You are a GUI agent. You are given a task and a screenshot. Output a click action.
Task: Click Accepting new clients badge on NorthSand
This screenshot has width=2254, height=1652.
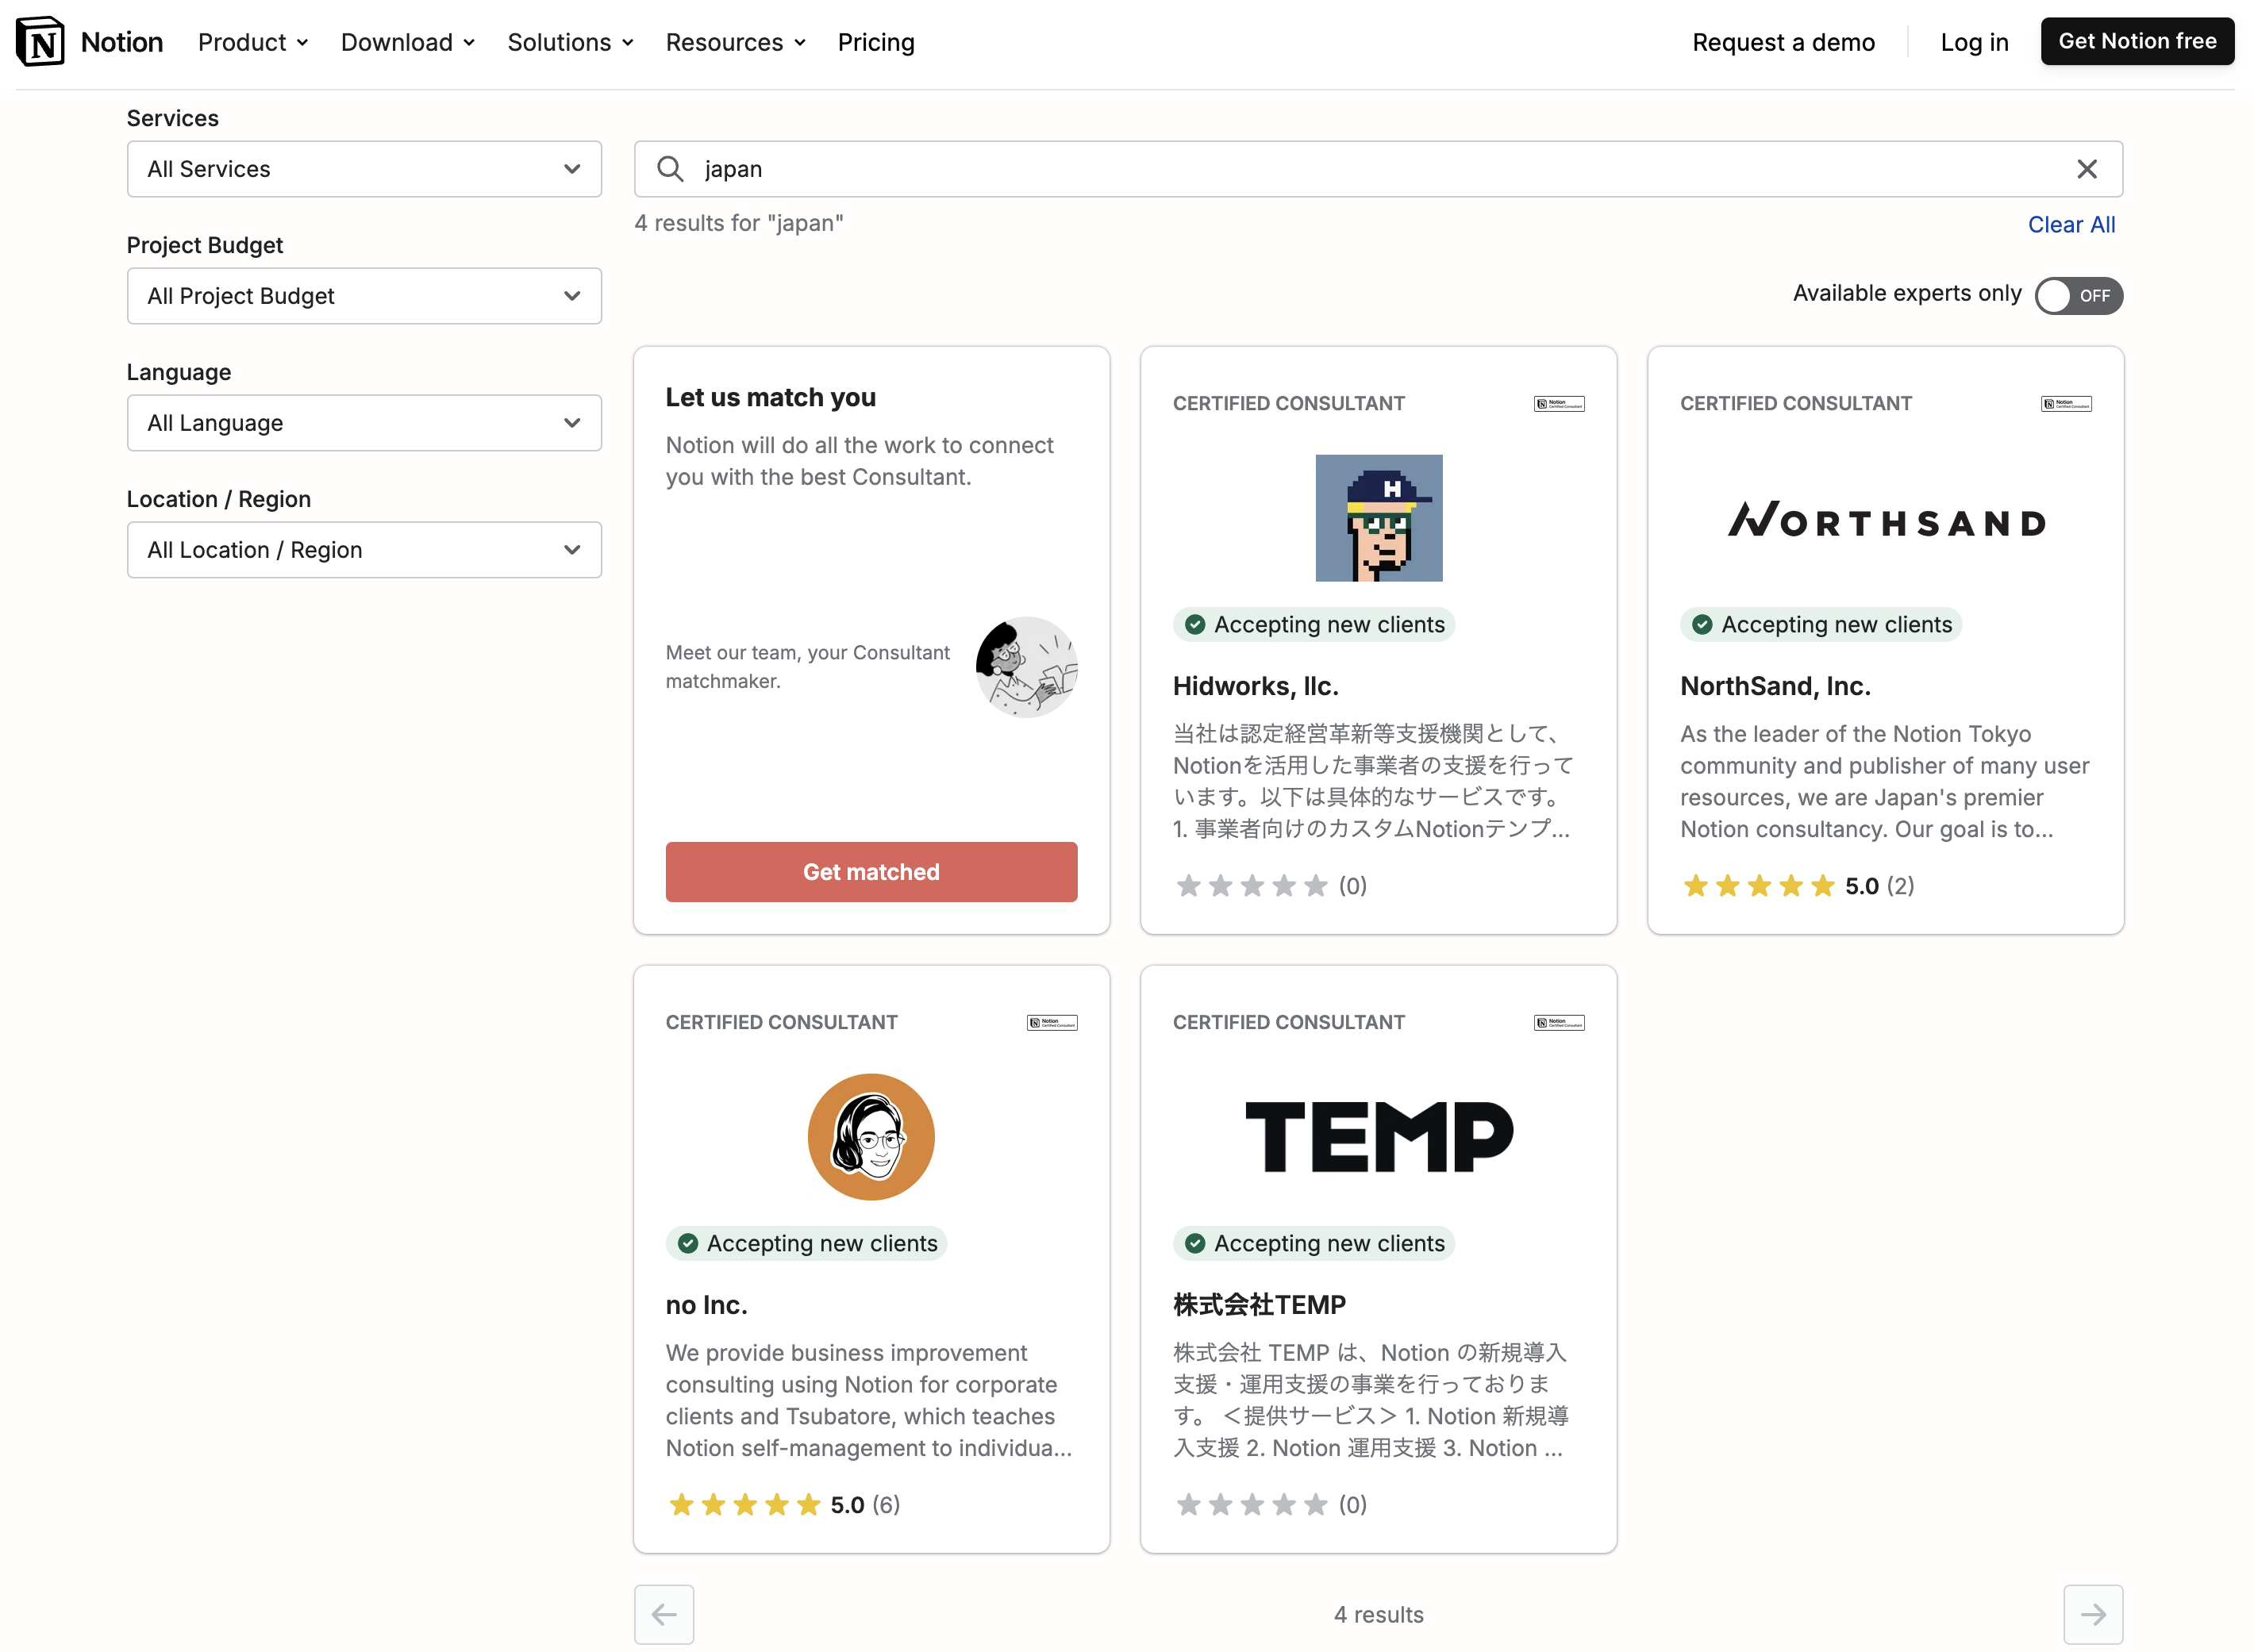click(x=1820, y=625)
